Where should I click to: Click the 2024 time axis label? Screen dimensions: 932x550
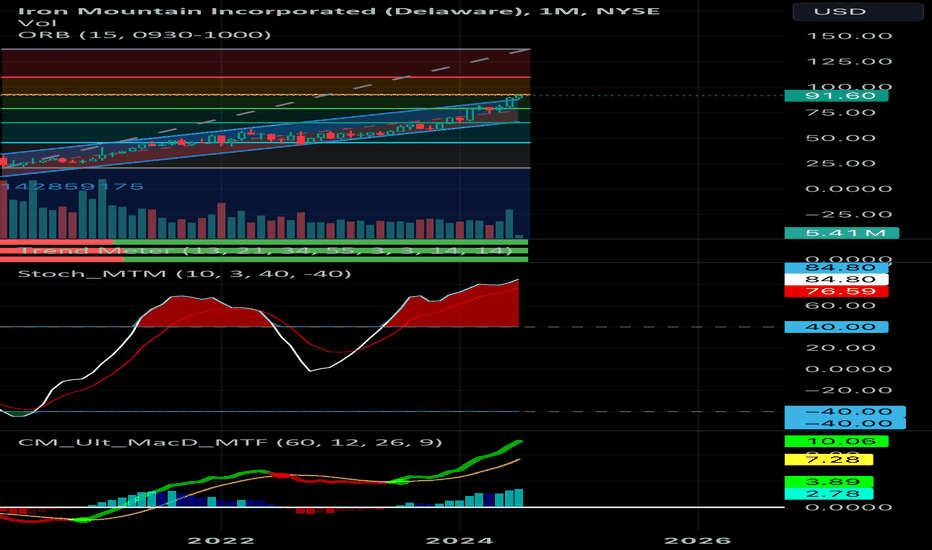(x=459, y=540)
